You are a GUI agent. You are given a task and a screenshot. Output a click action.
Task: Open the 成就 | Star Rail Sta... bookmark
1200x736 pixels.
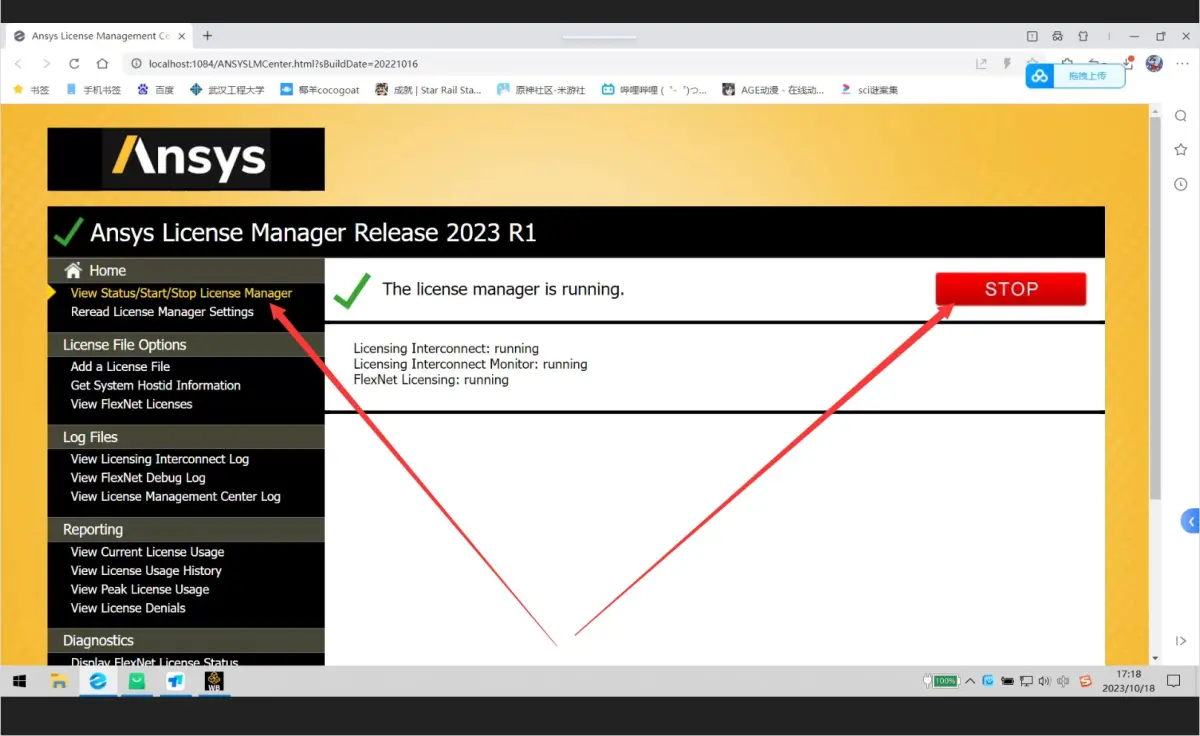coord(428,90)
